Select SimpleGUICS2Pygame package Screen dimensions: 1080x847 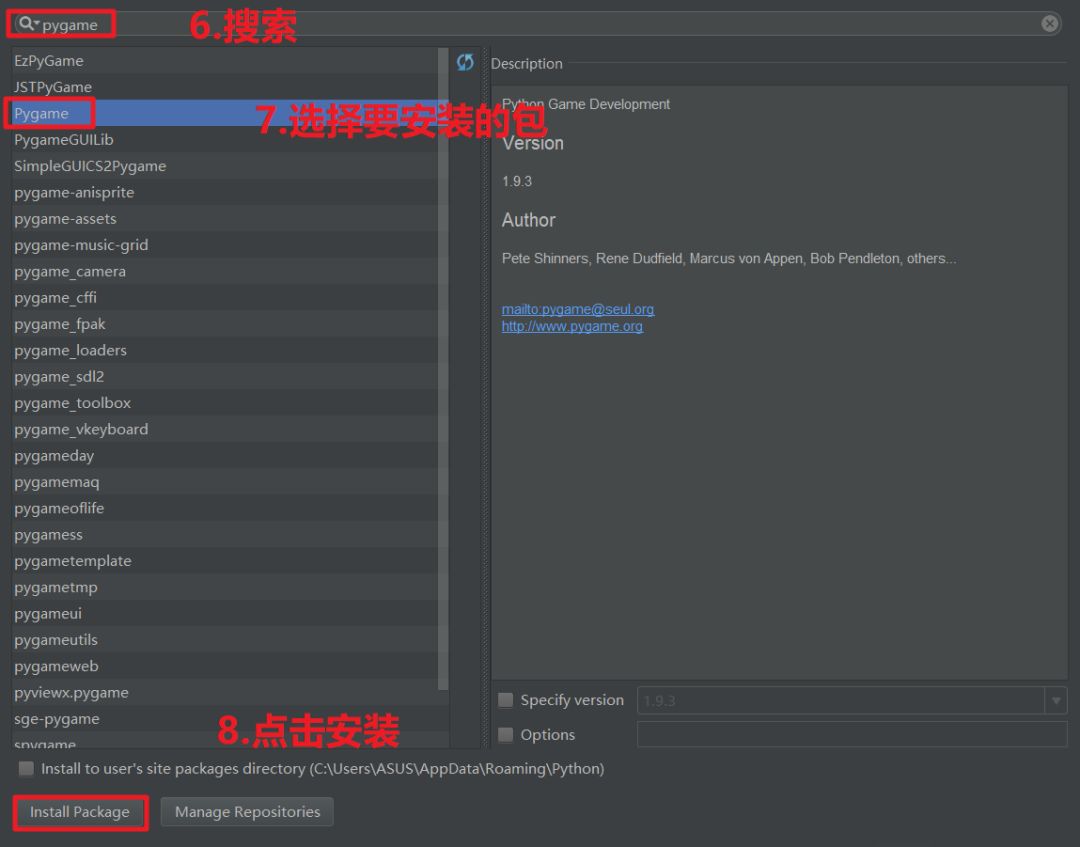[x=225, y=166]
